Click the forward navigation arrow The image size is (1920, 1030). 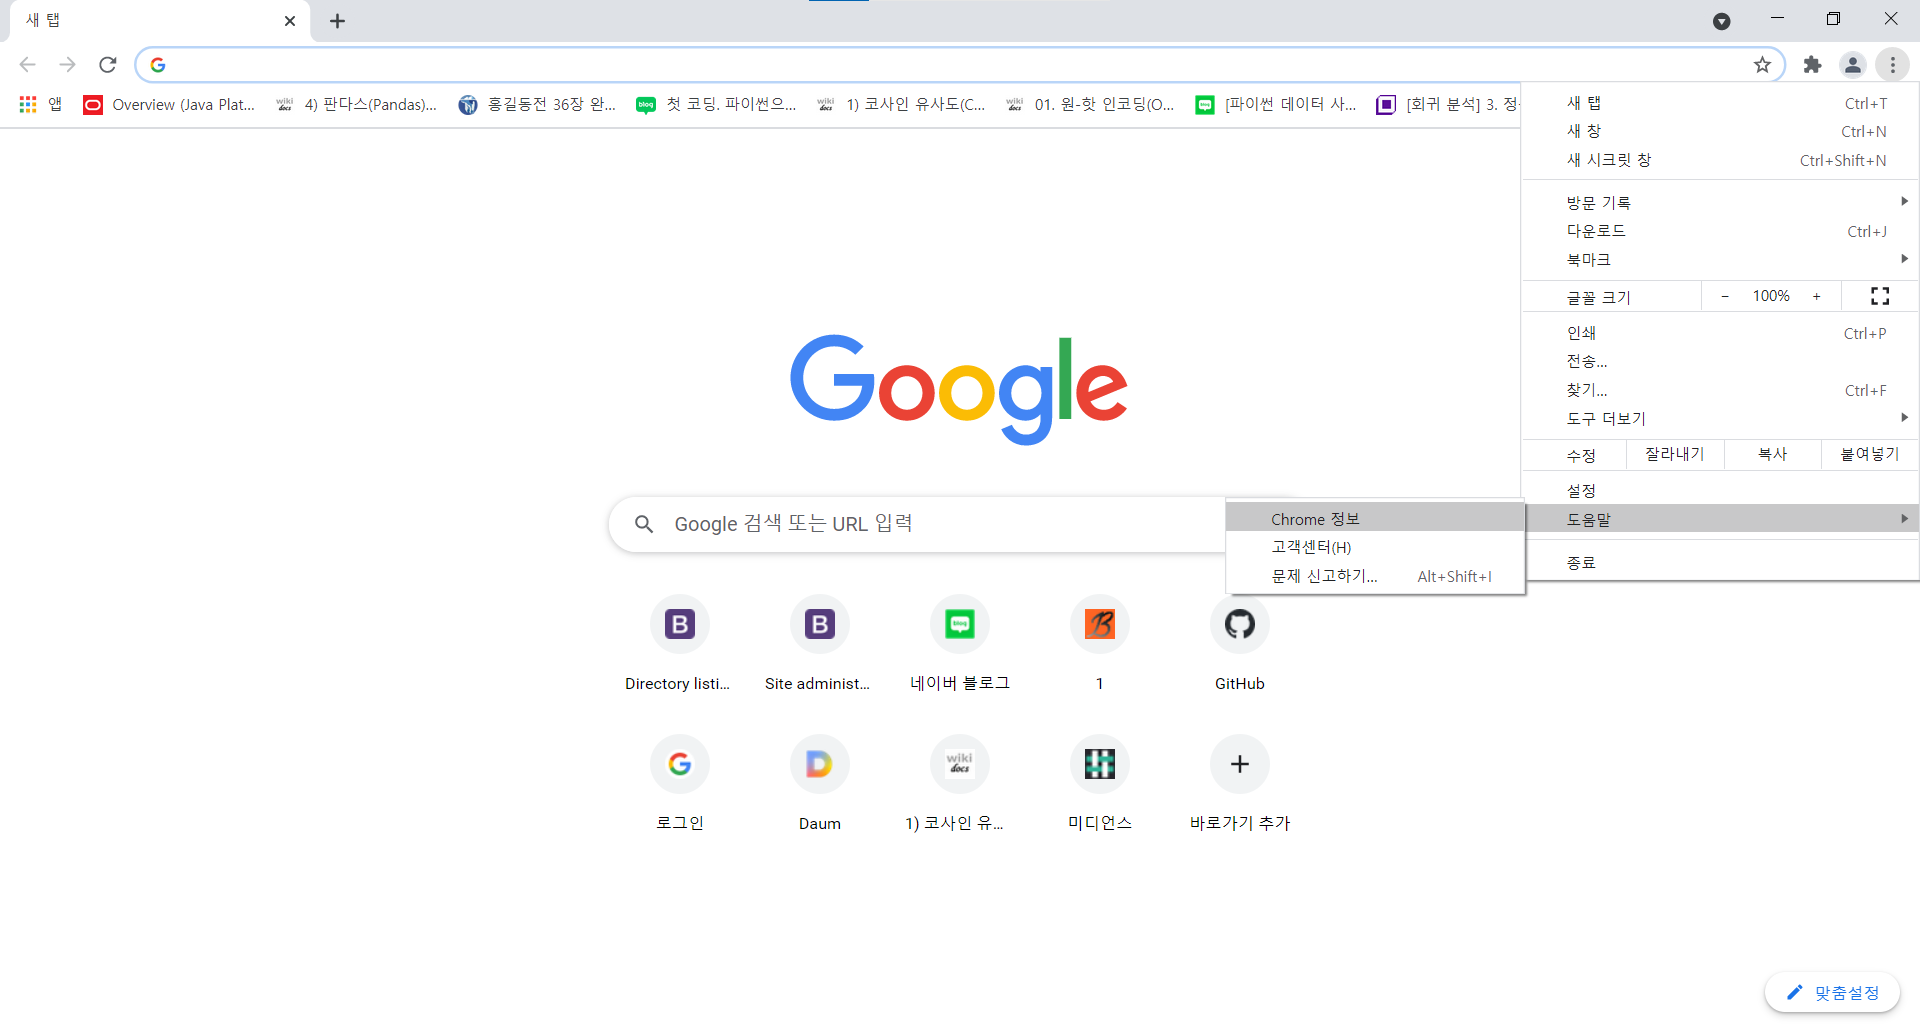click(x=67, y=65)
